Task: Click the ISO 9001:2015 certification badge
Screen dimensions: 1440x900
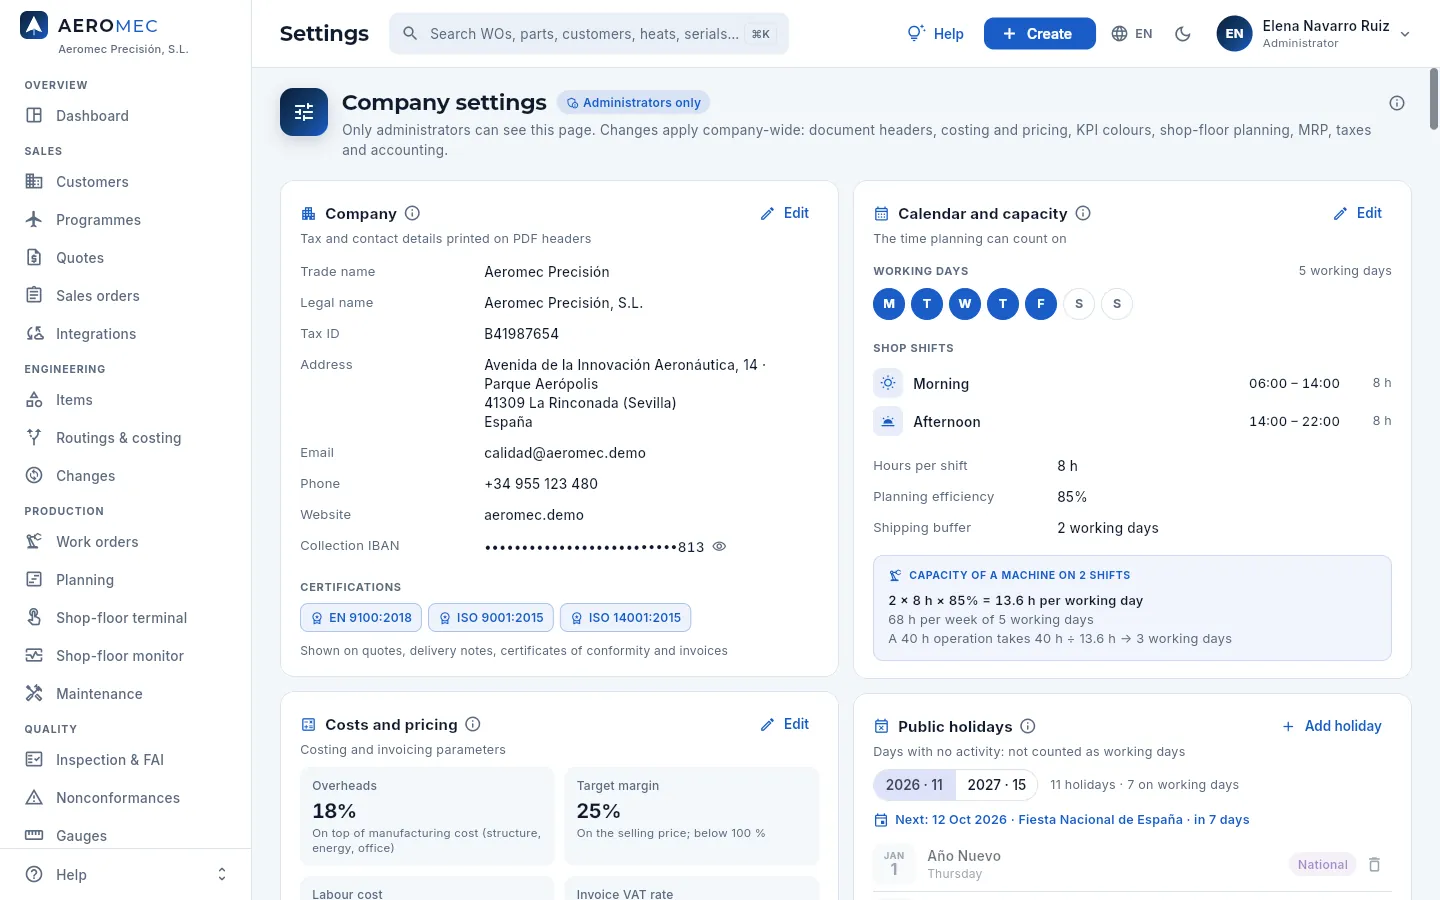Action: pyautogui.click(x=491, y=618)
